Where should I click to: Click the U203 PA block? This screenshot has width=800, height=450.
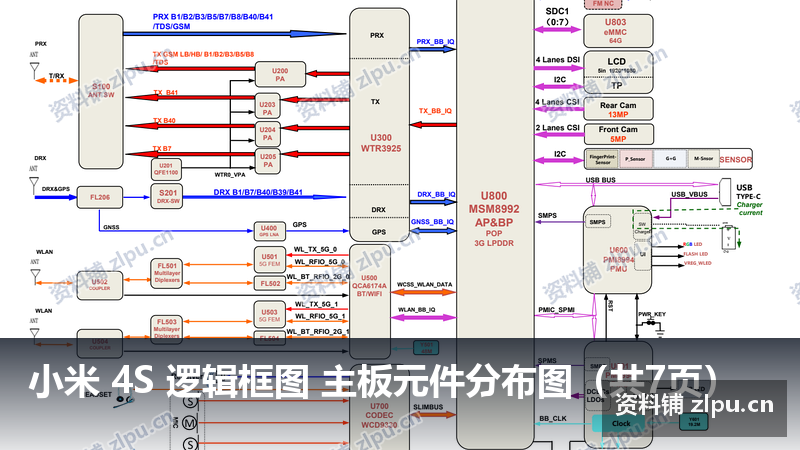coord(267,107)
